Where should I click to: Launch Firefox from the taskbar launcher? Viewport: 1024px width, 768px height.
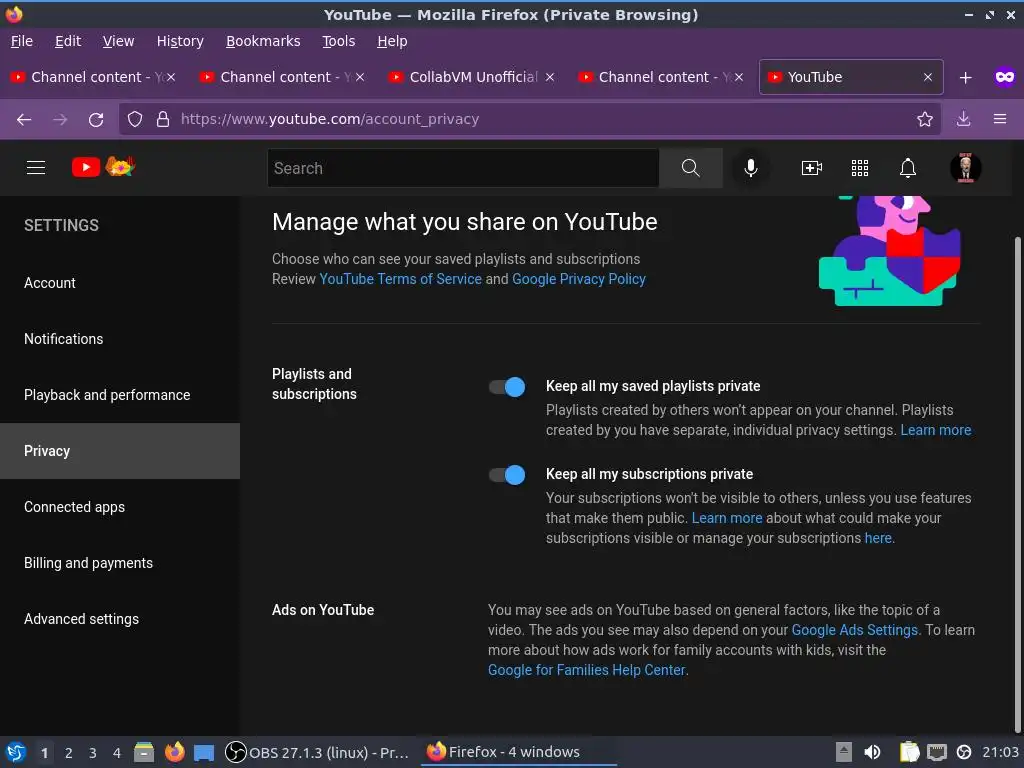174,752
